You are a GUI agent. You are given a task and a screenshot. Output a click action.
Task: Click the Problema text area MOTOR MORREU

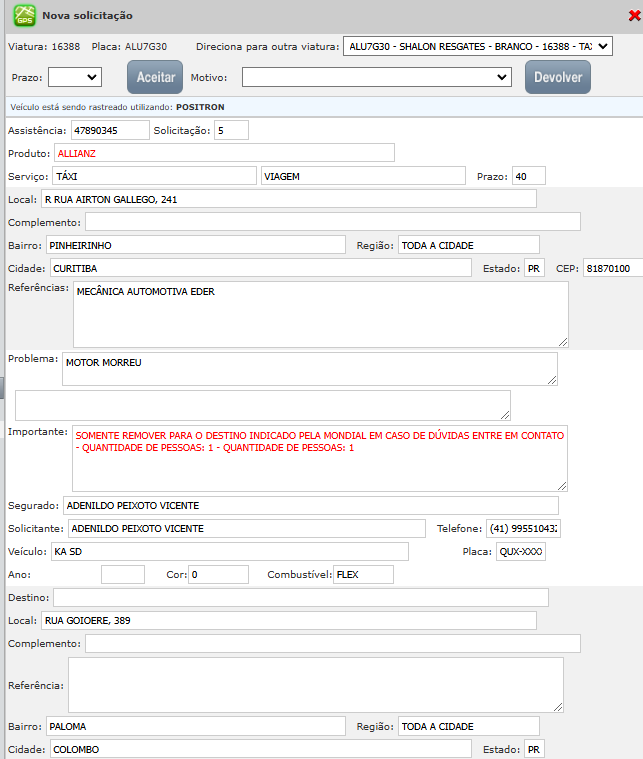pos(309,368)
